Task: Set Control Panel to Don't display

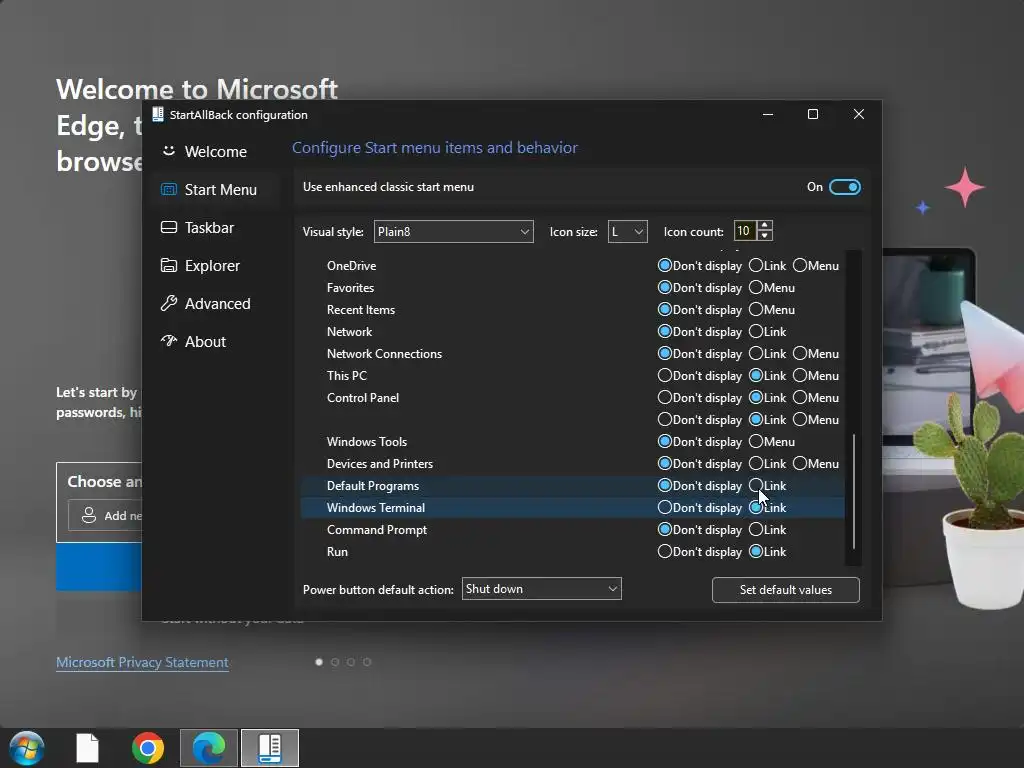Action: (x=665, y=398)
